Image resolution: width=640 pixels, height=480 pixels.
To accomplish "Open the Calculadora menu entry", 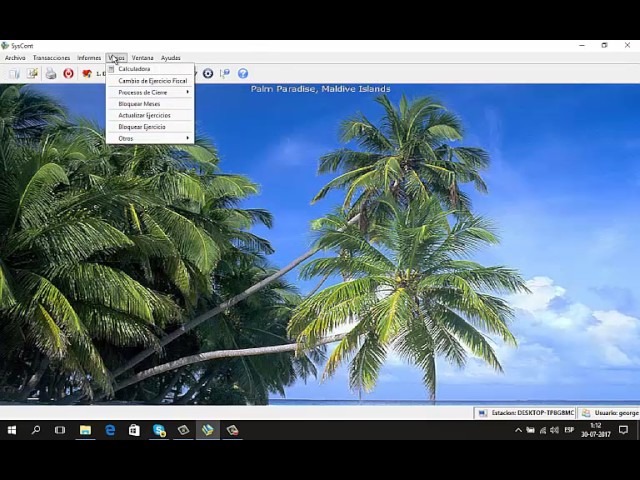I will (134, 69).
